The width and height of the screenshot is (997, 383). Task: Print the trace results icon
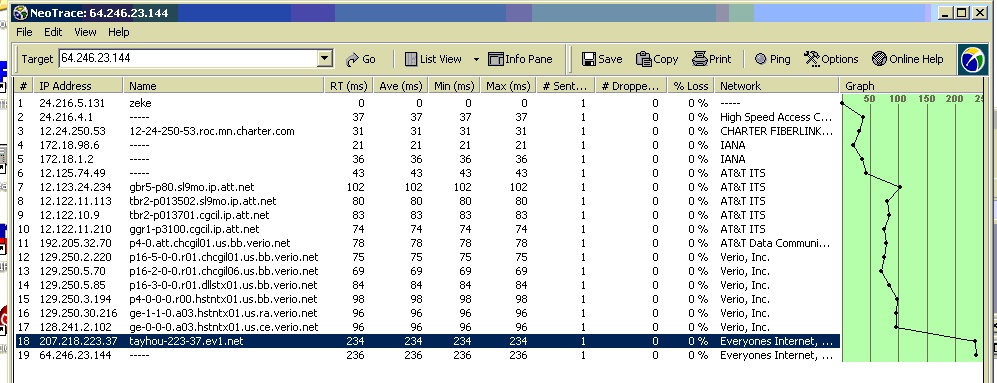coord(699,59)
